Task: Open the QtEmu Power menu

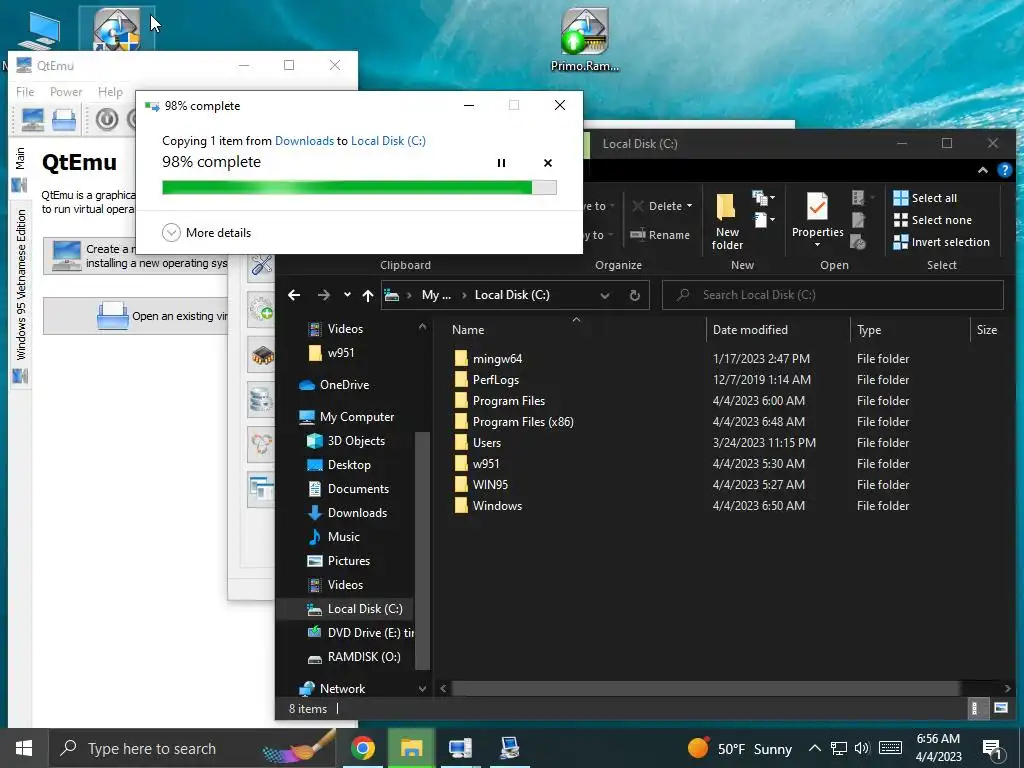Action: click(x=66, y=92)
